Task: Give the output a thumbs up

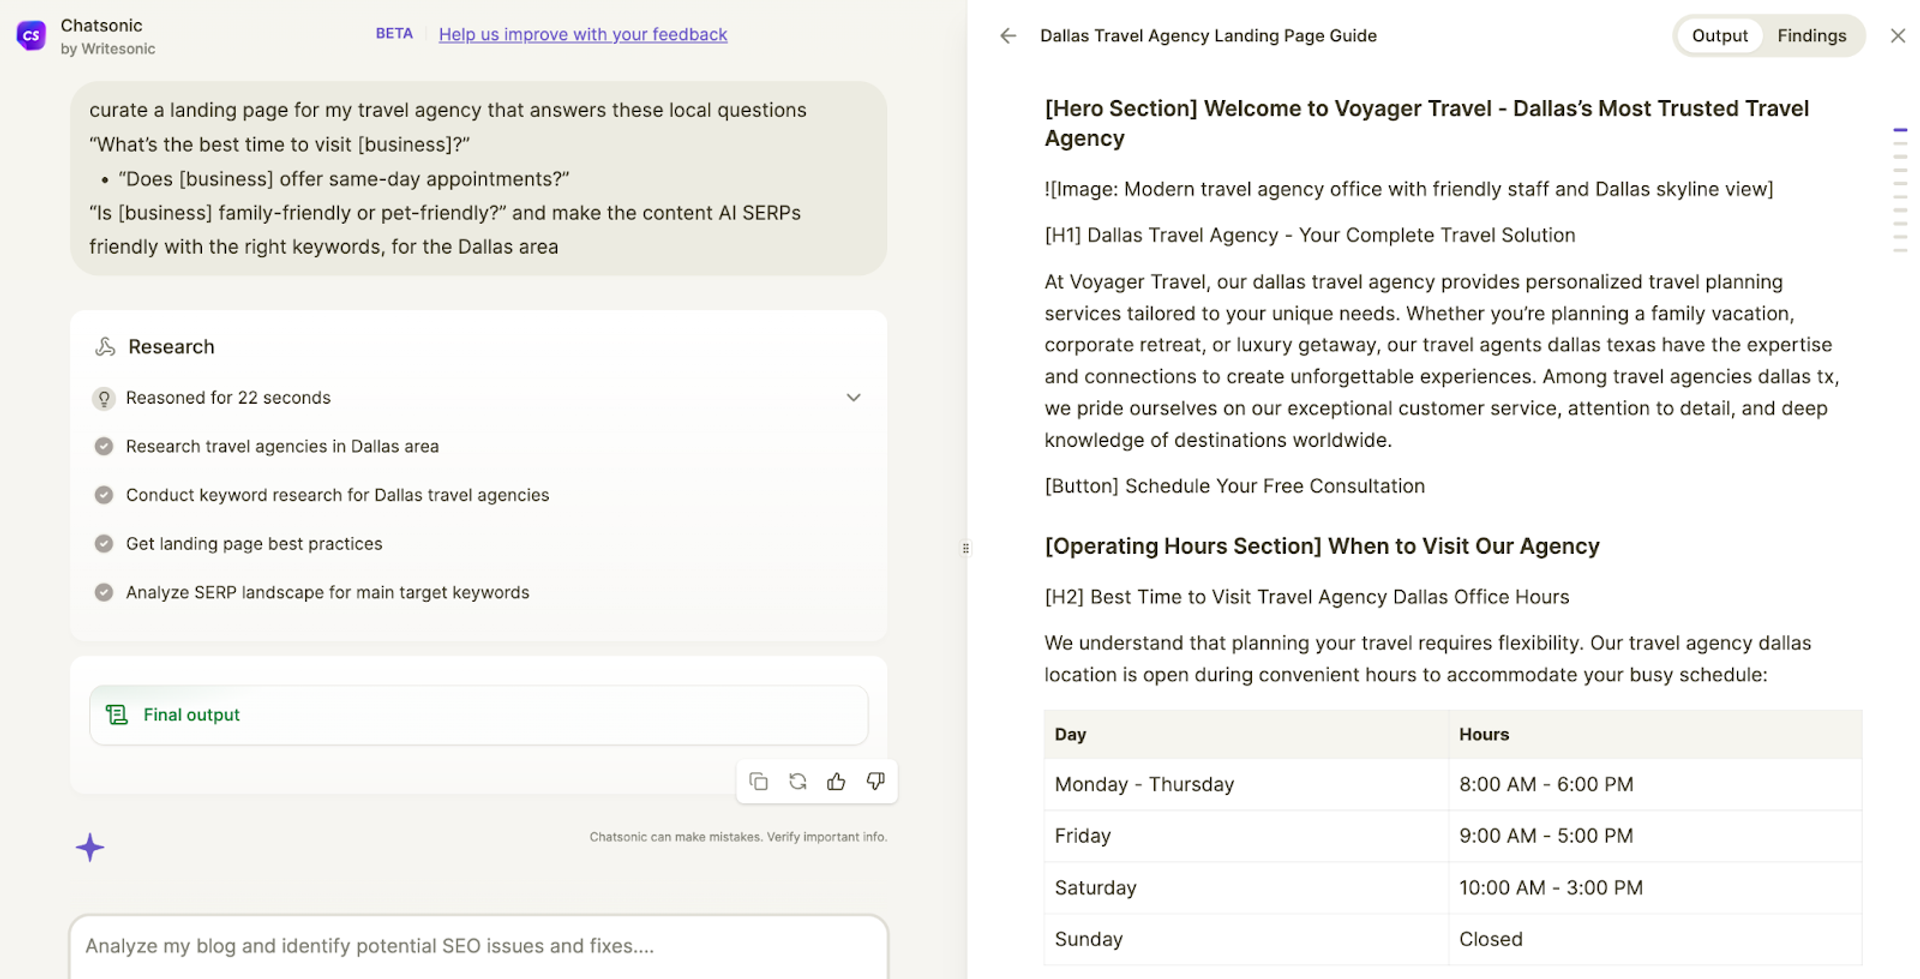Action: [x=836, y=781]
